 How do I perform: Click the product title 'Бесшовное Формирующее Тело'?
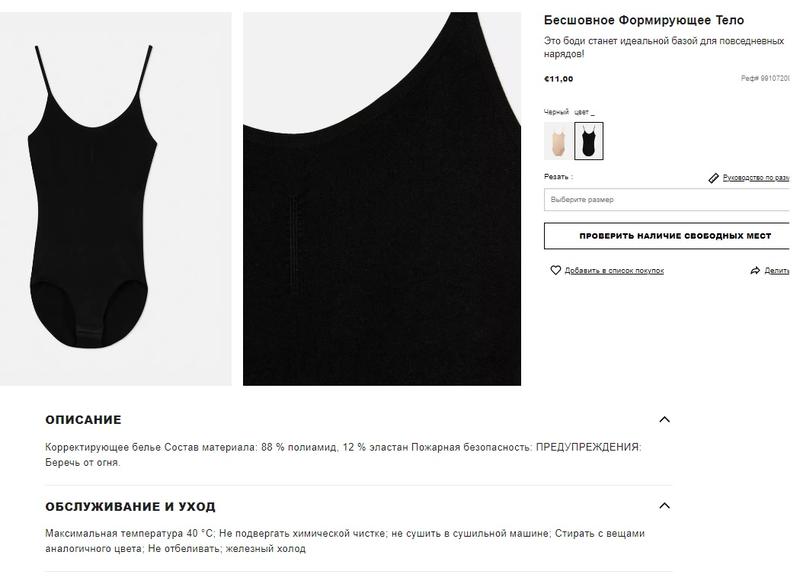[644, 20]
